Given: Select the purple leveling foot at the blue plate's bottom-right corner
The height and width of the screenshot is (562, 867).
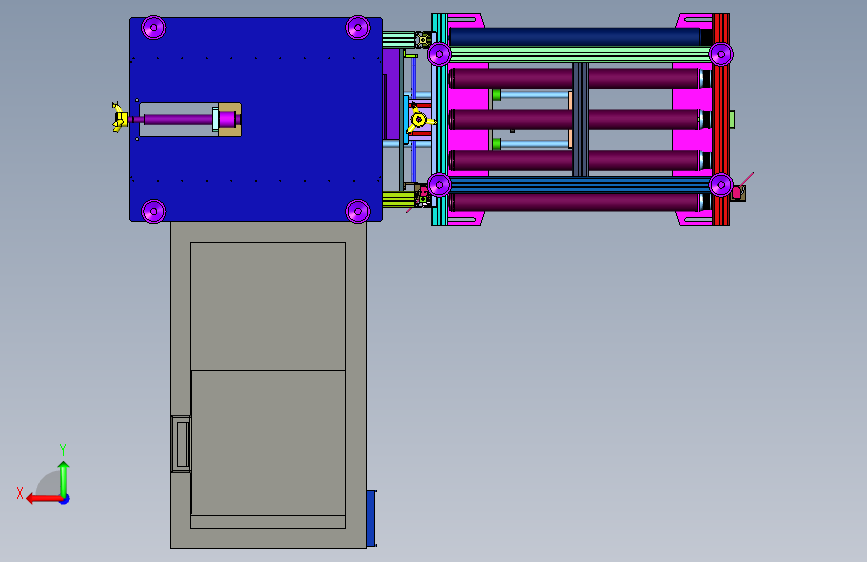Looking at the screenshot, I should 358,211.
